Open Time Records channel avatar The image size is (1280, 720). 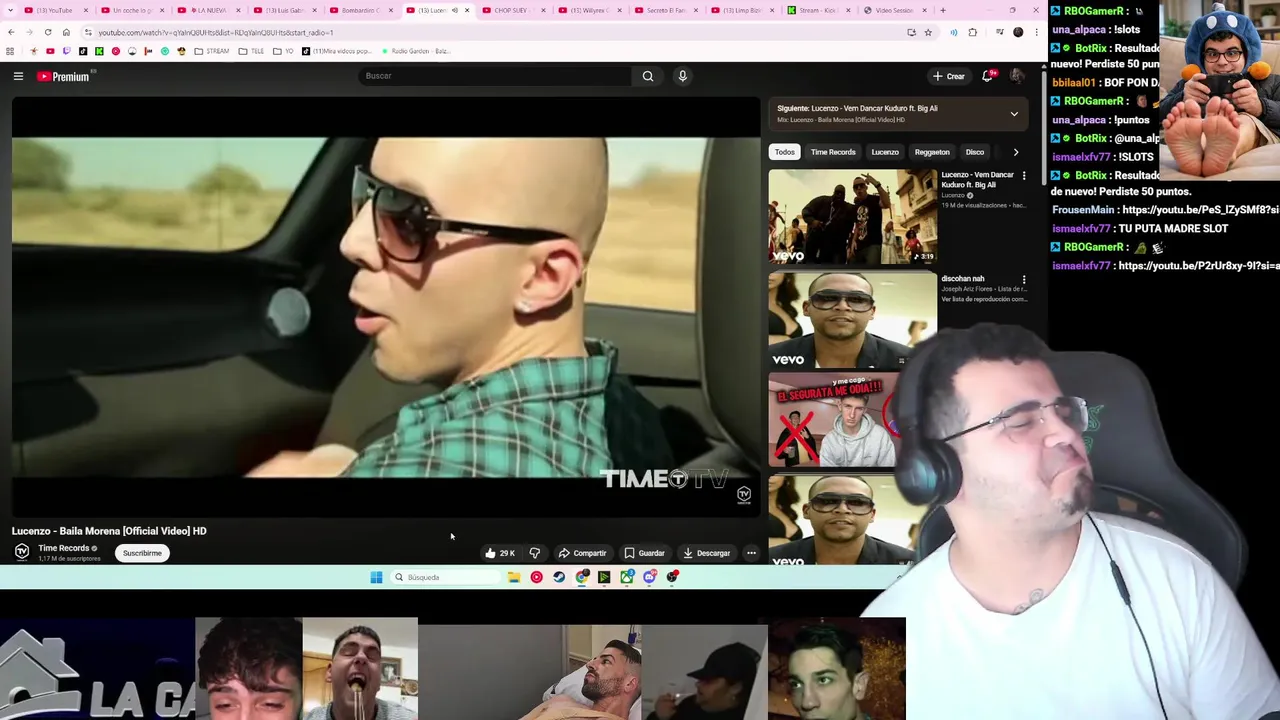[21, 552]
